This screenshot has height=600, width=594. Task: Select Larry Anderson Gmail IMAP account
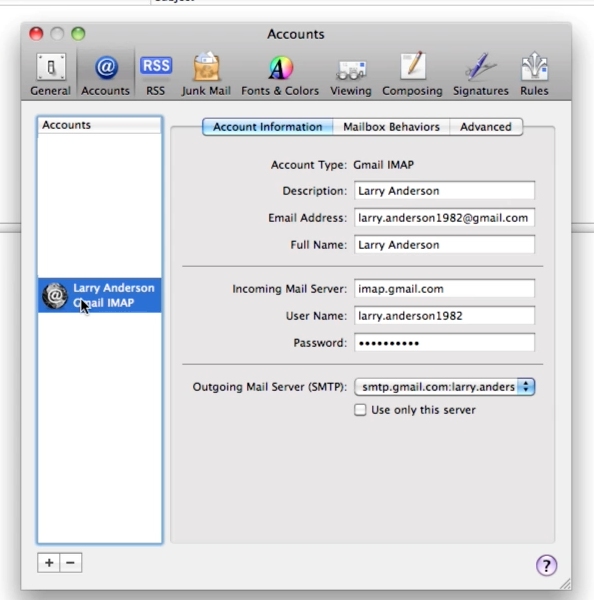click(x=100, y=295)
